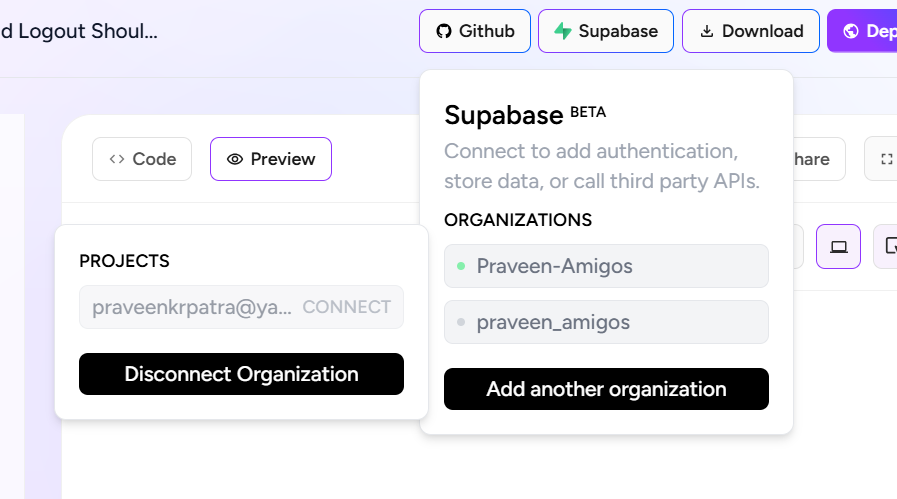Open the Github dropdown menu
Image resolution: width=897 pixels, height=499 pixels.
pyautogui.click(x=475, y=31)
